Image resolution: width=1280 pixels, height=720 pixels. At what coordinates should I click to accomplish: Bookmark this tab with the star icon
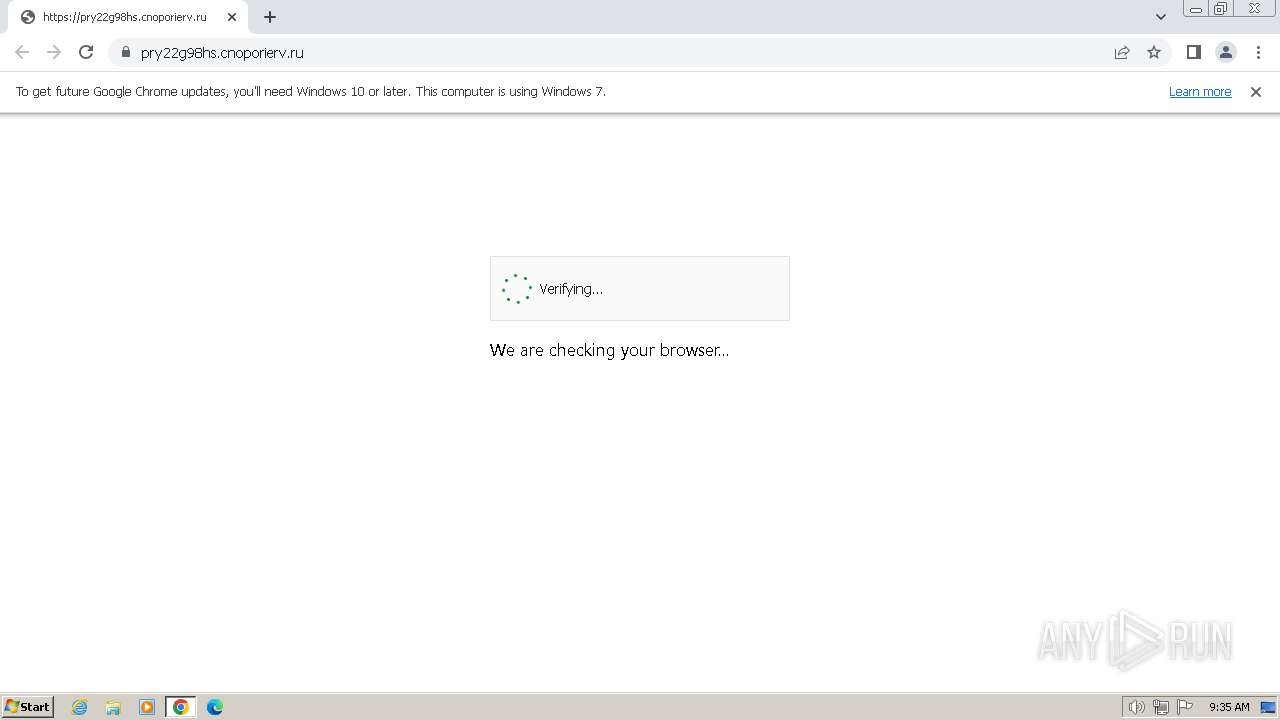tap(1154, 52)
